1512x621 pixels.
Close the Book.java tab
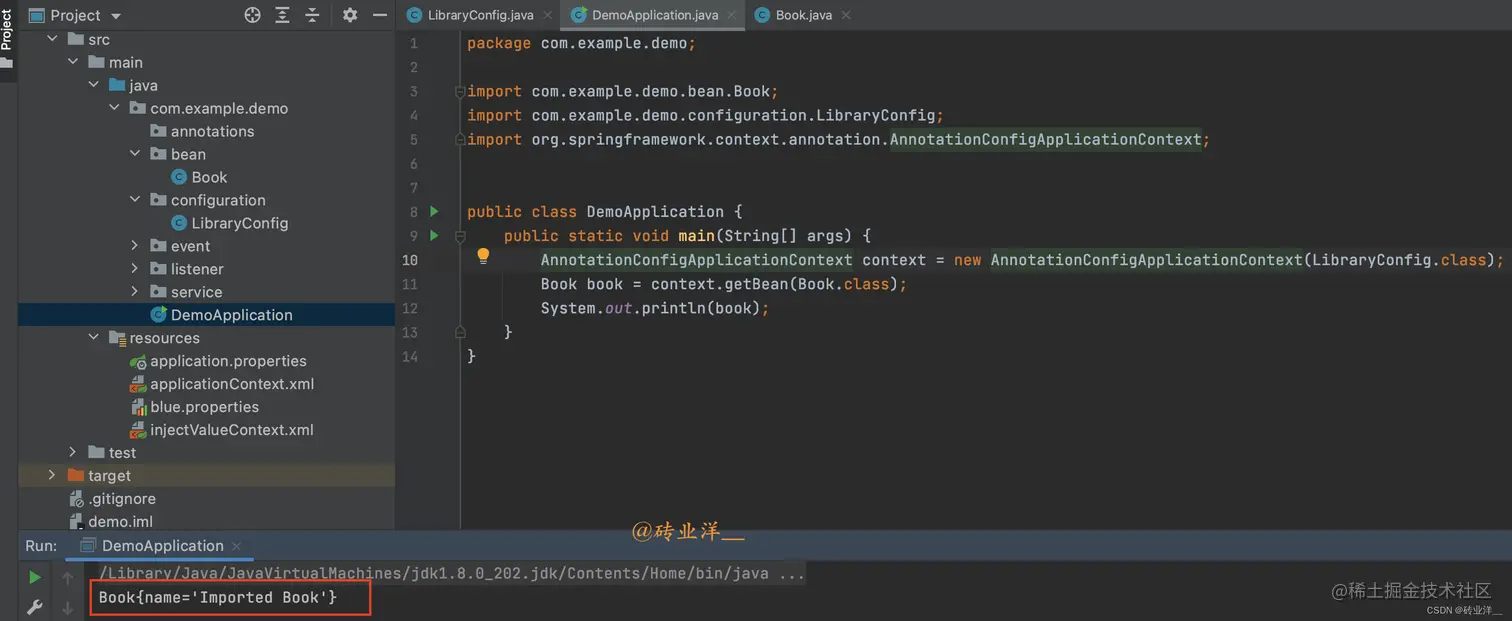click(x=846, y=15)
